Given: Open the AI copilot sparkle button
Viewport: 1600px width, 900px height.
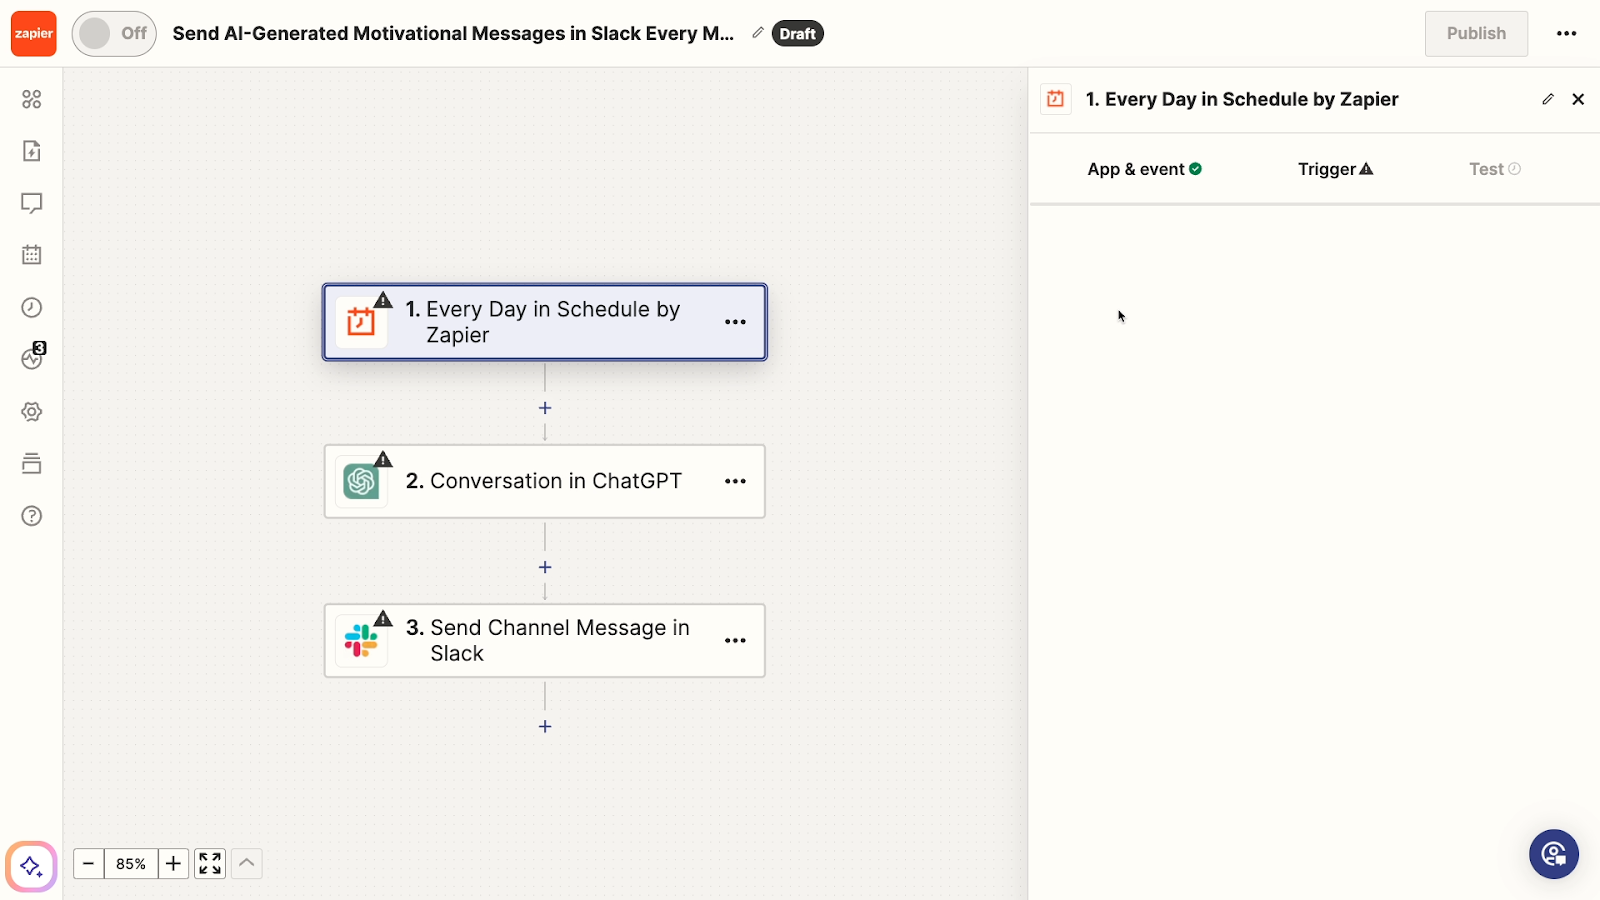Looking at the screenshot, I should click(x=31, y=866).
